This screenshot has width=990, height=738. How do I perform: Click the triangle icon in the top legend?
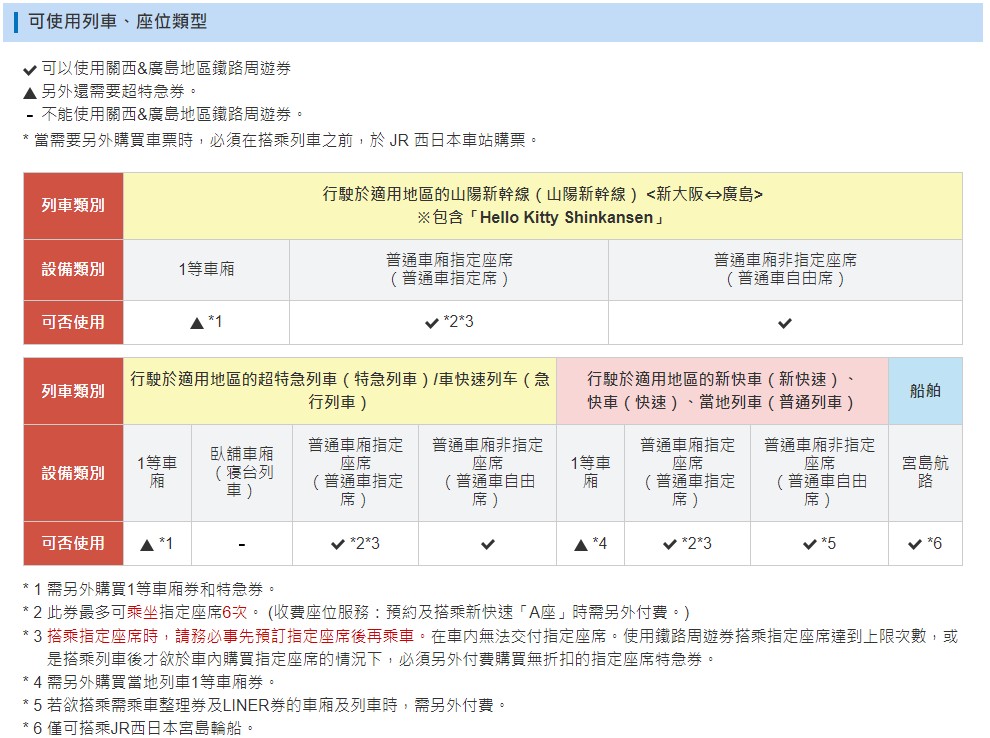click(30, 93)
